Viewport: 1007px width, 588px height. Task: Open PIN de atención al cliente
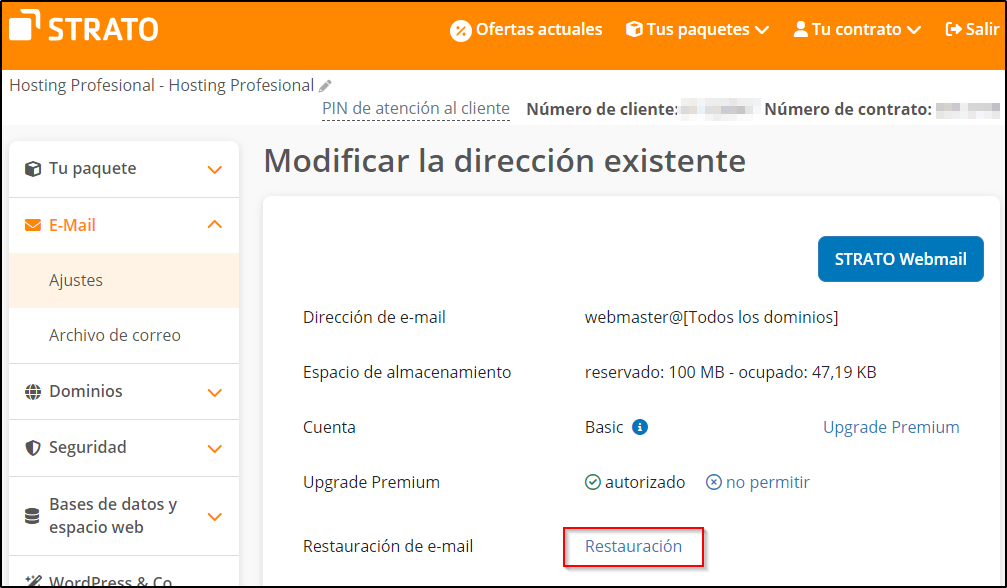[x=415, y=109]
